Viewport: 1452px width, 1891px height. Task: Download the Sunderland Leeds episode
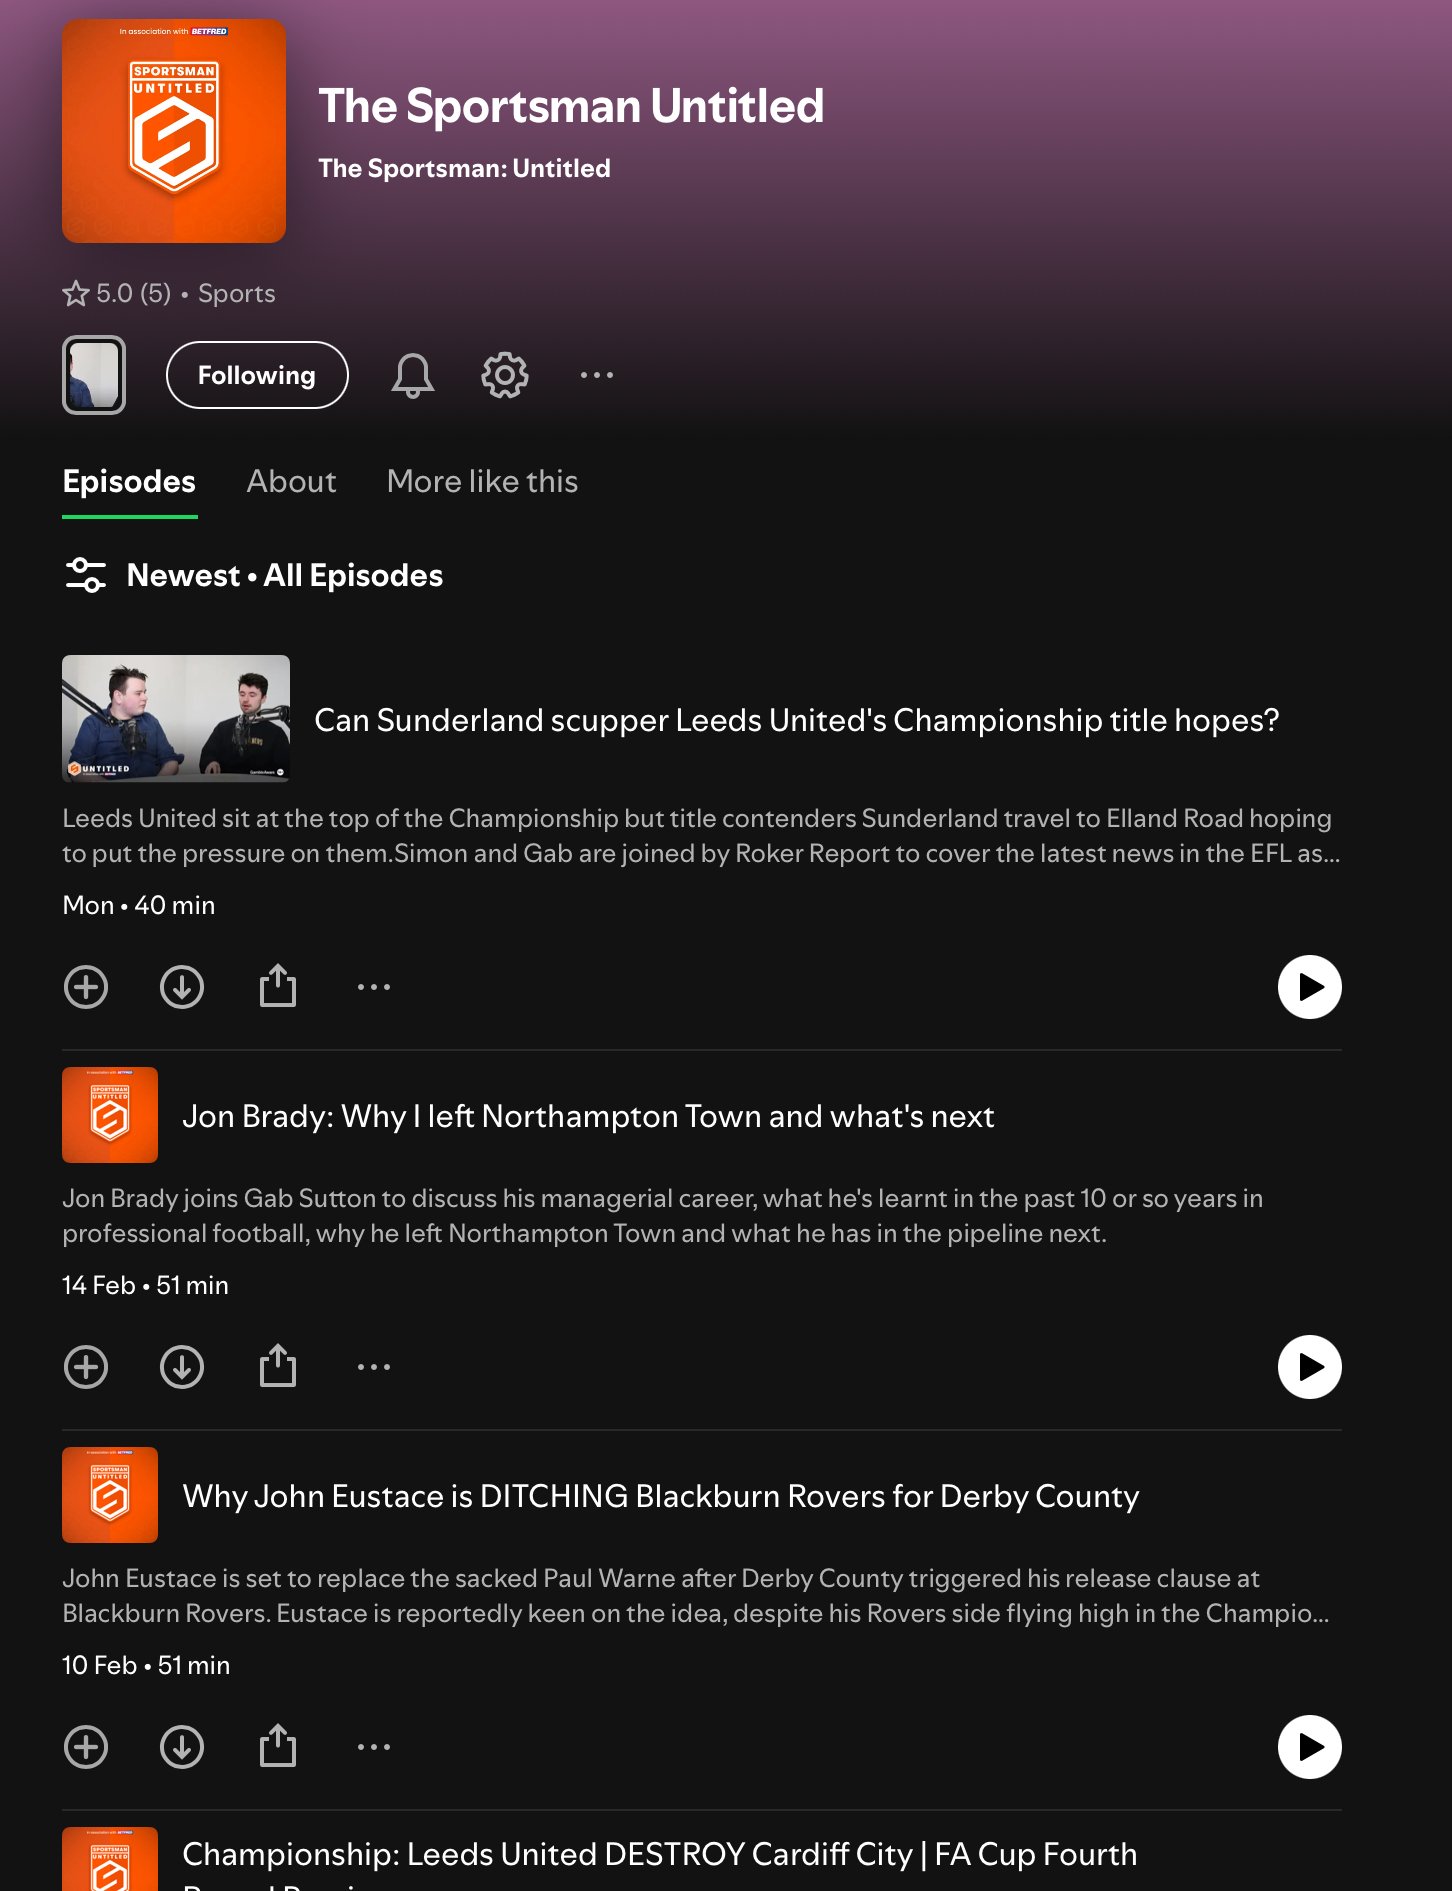pos(182,987)
